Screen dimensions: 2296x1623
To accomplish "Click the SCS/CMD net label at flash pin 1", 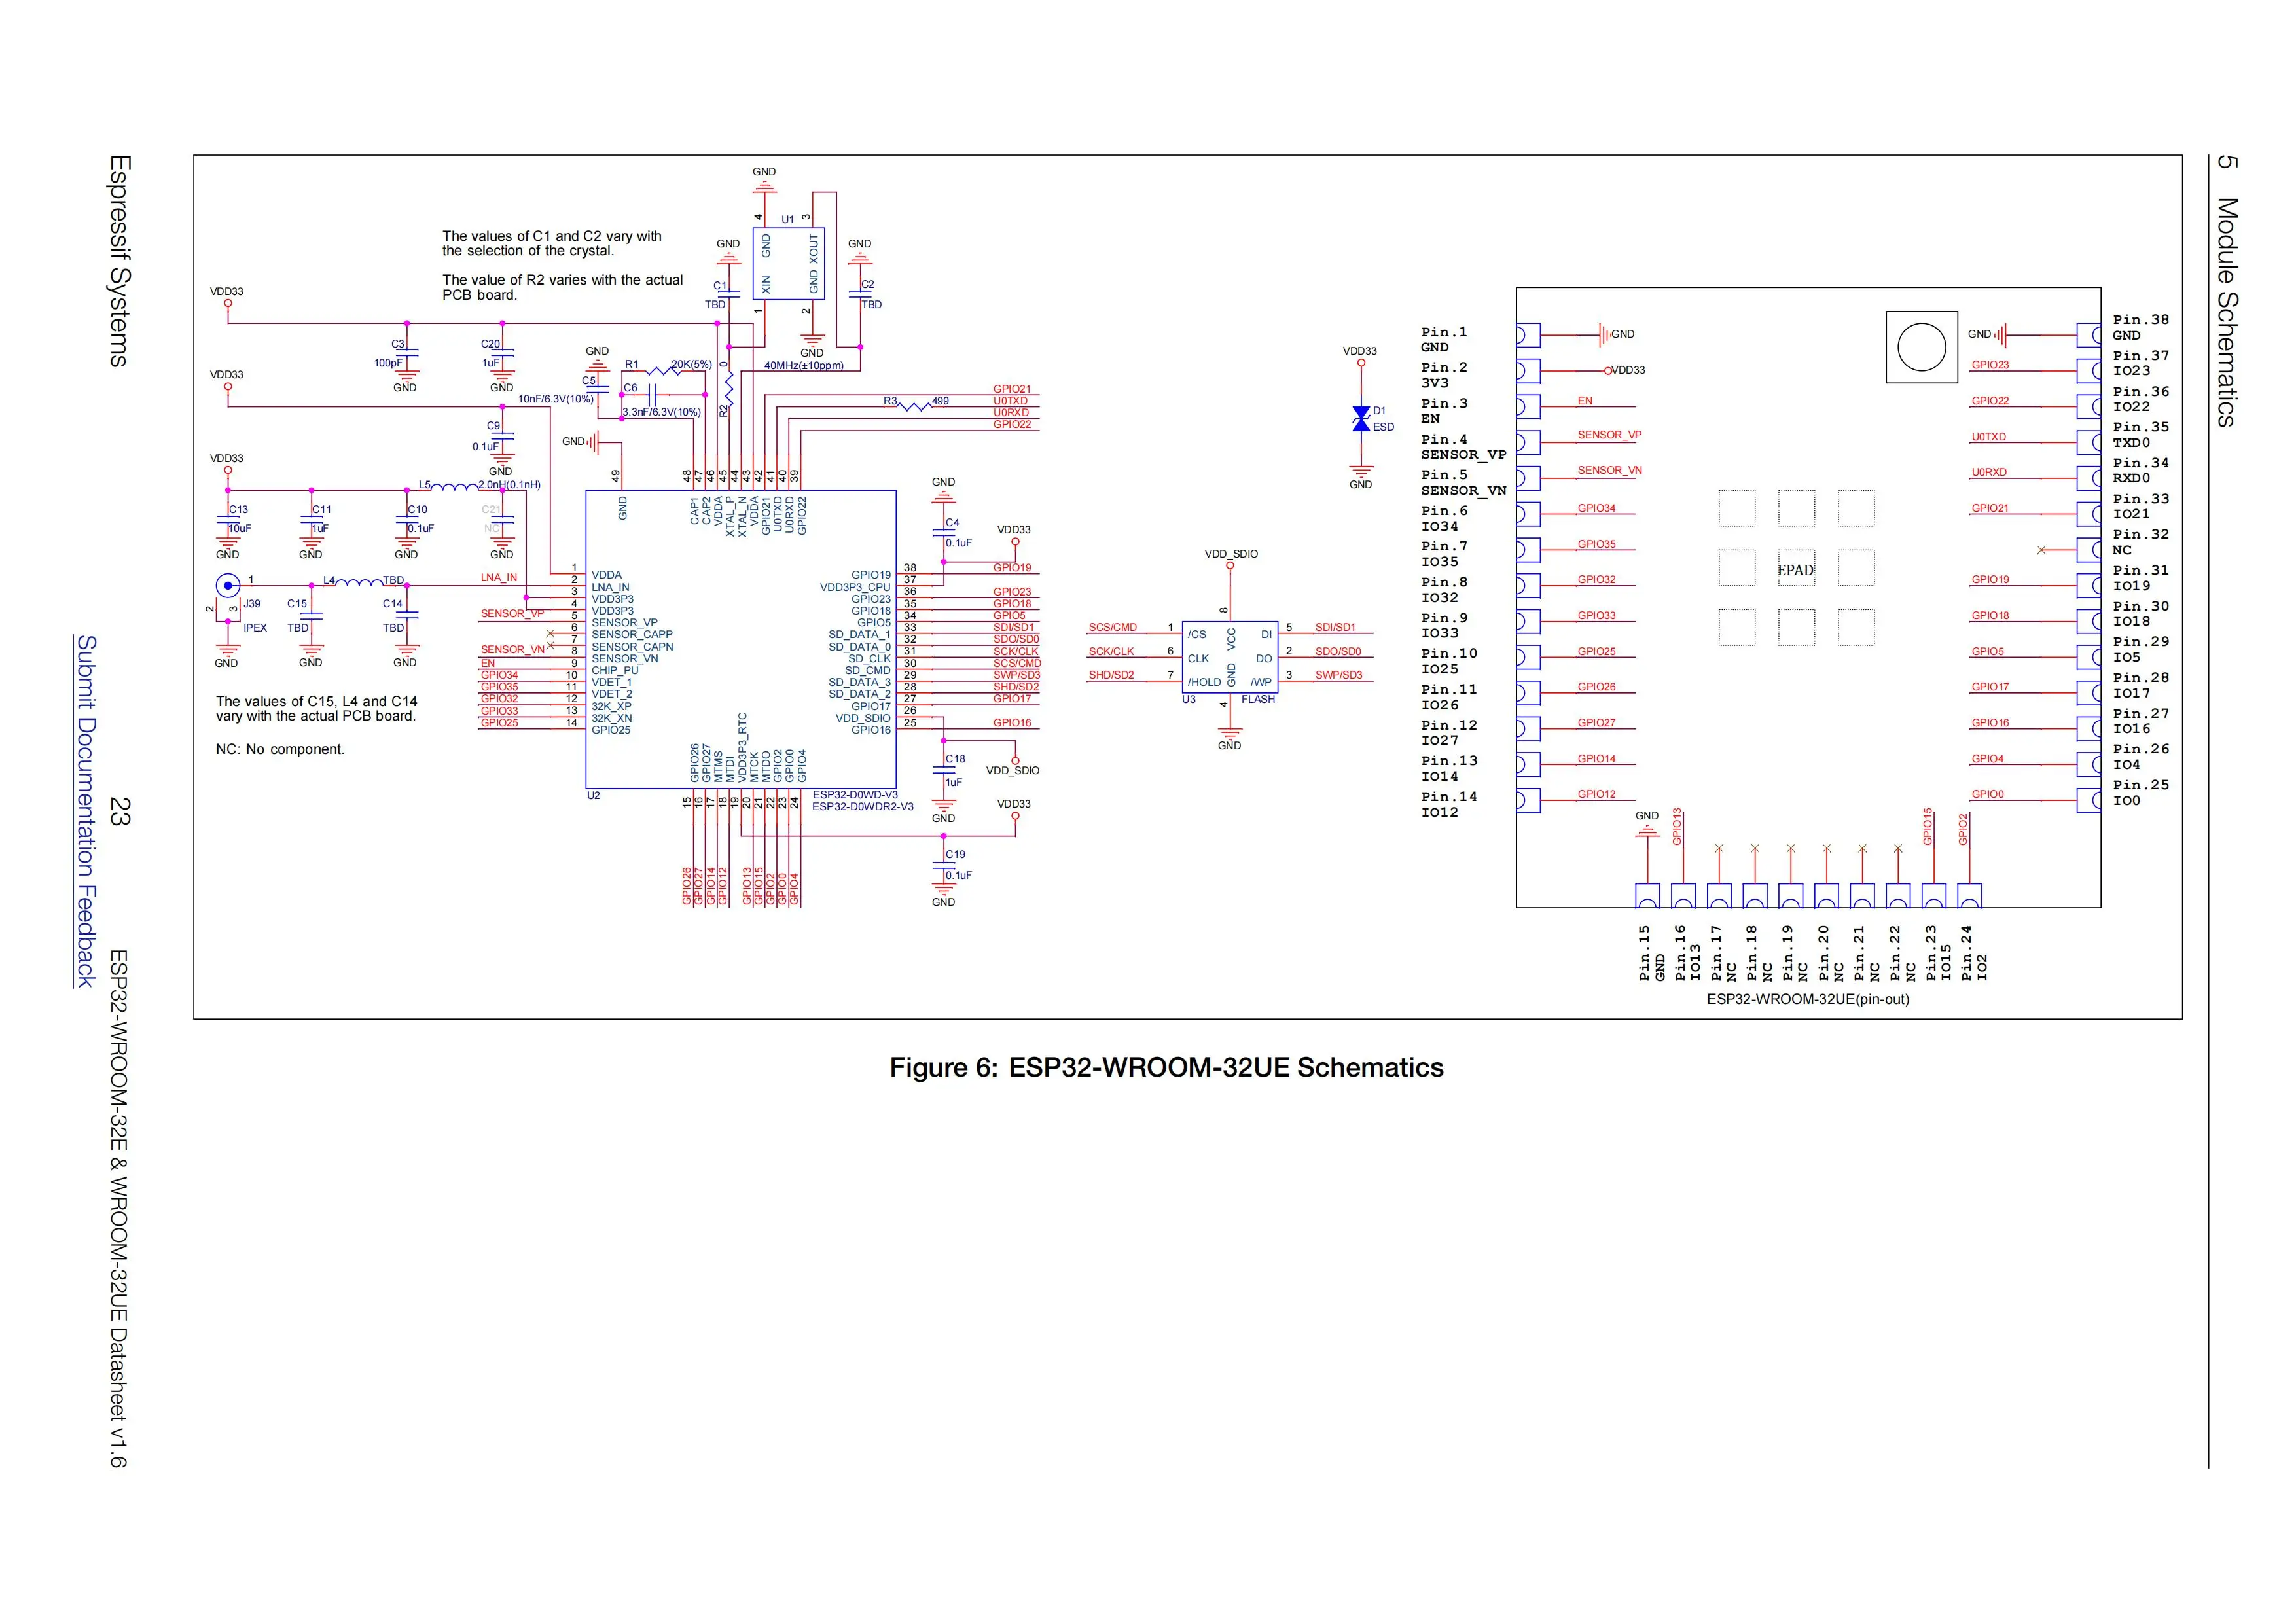I will (x=1112, y=628).
